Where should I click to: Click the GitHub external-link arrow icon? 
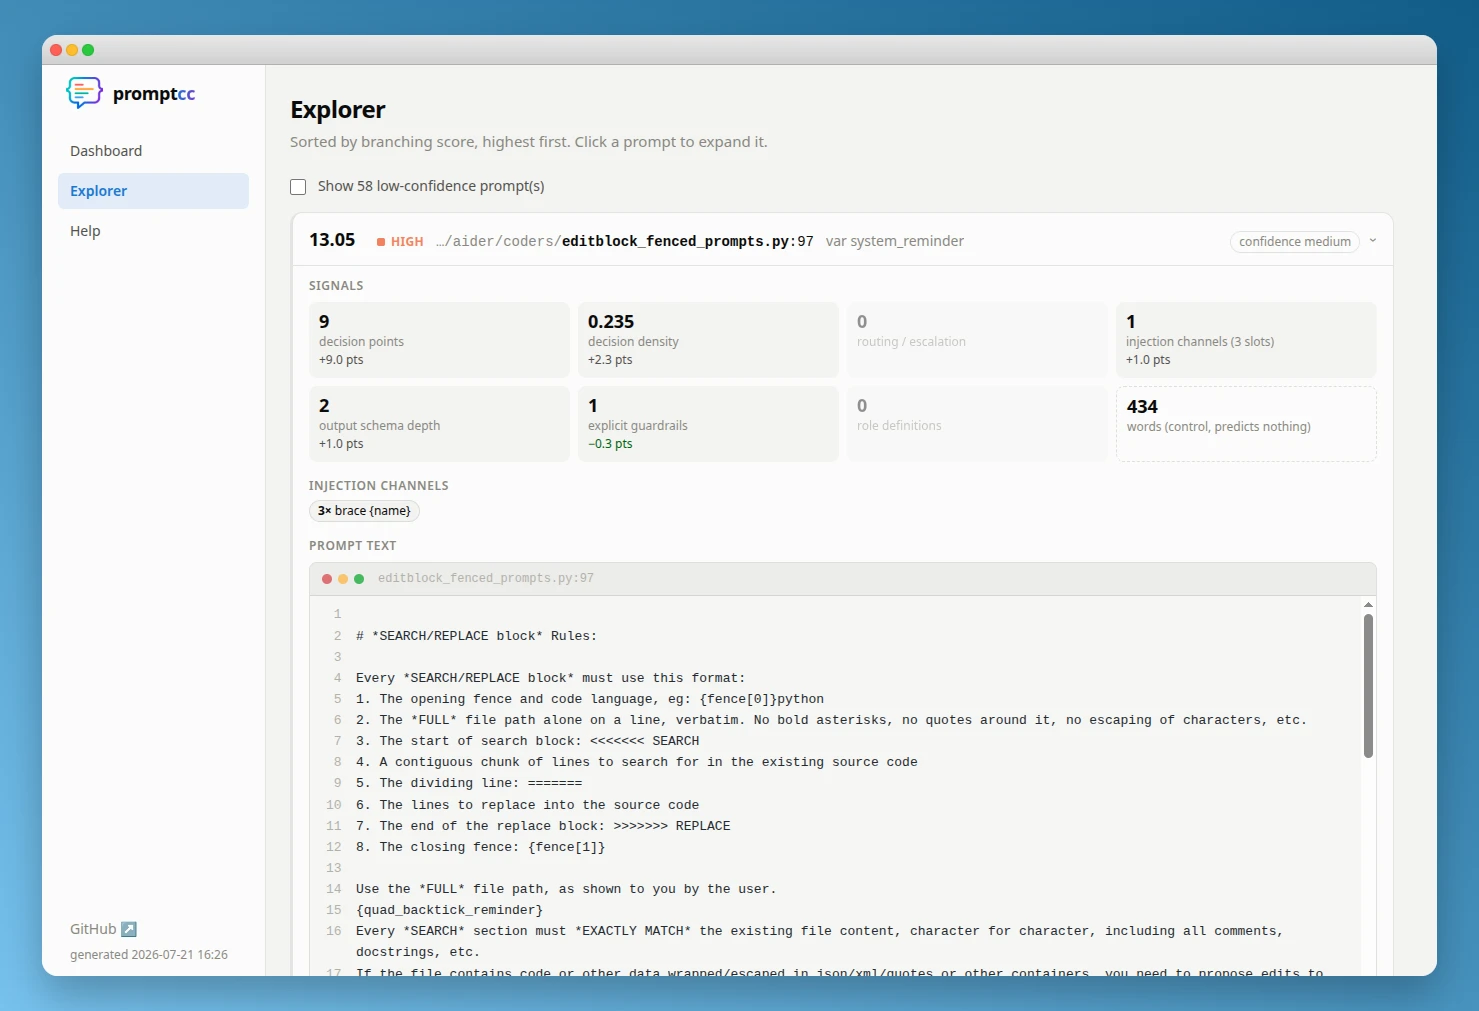coord(129,929)
